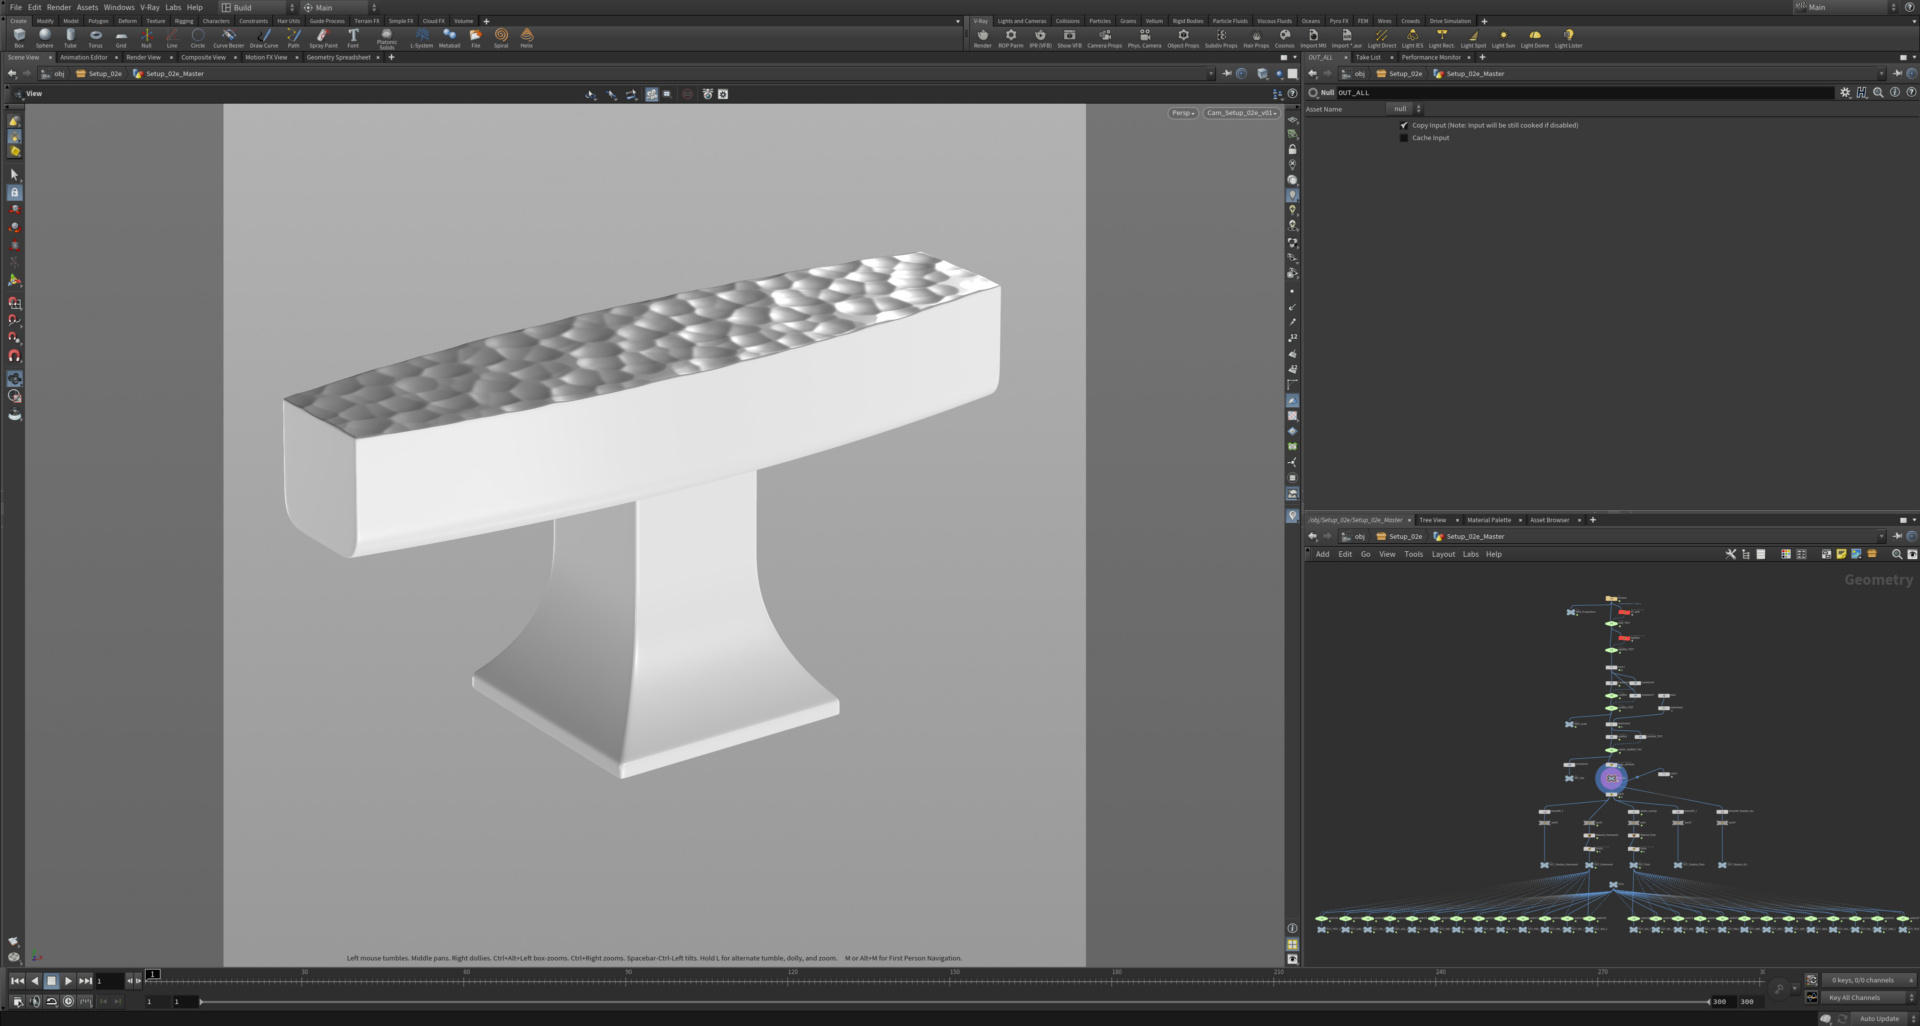Select the Box shelf tool
The height and width of the screenshot is (1026, 1920).
point(19,38)
